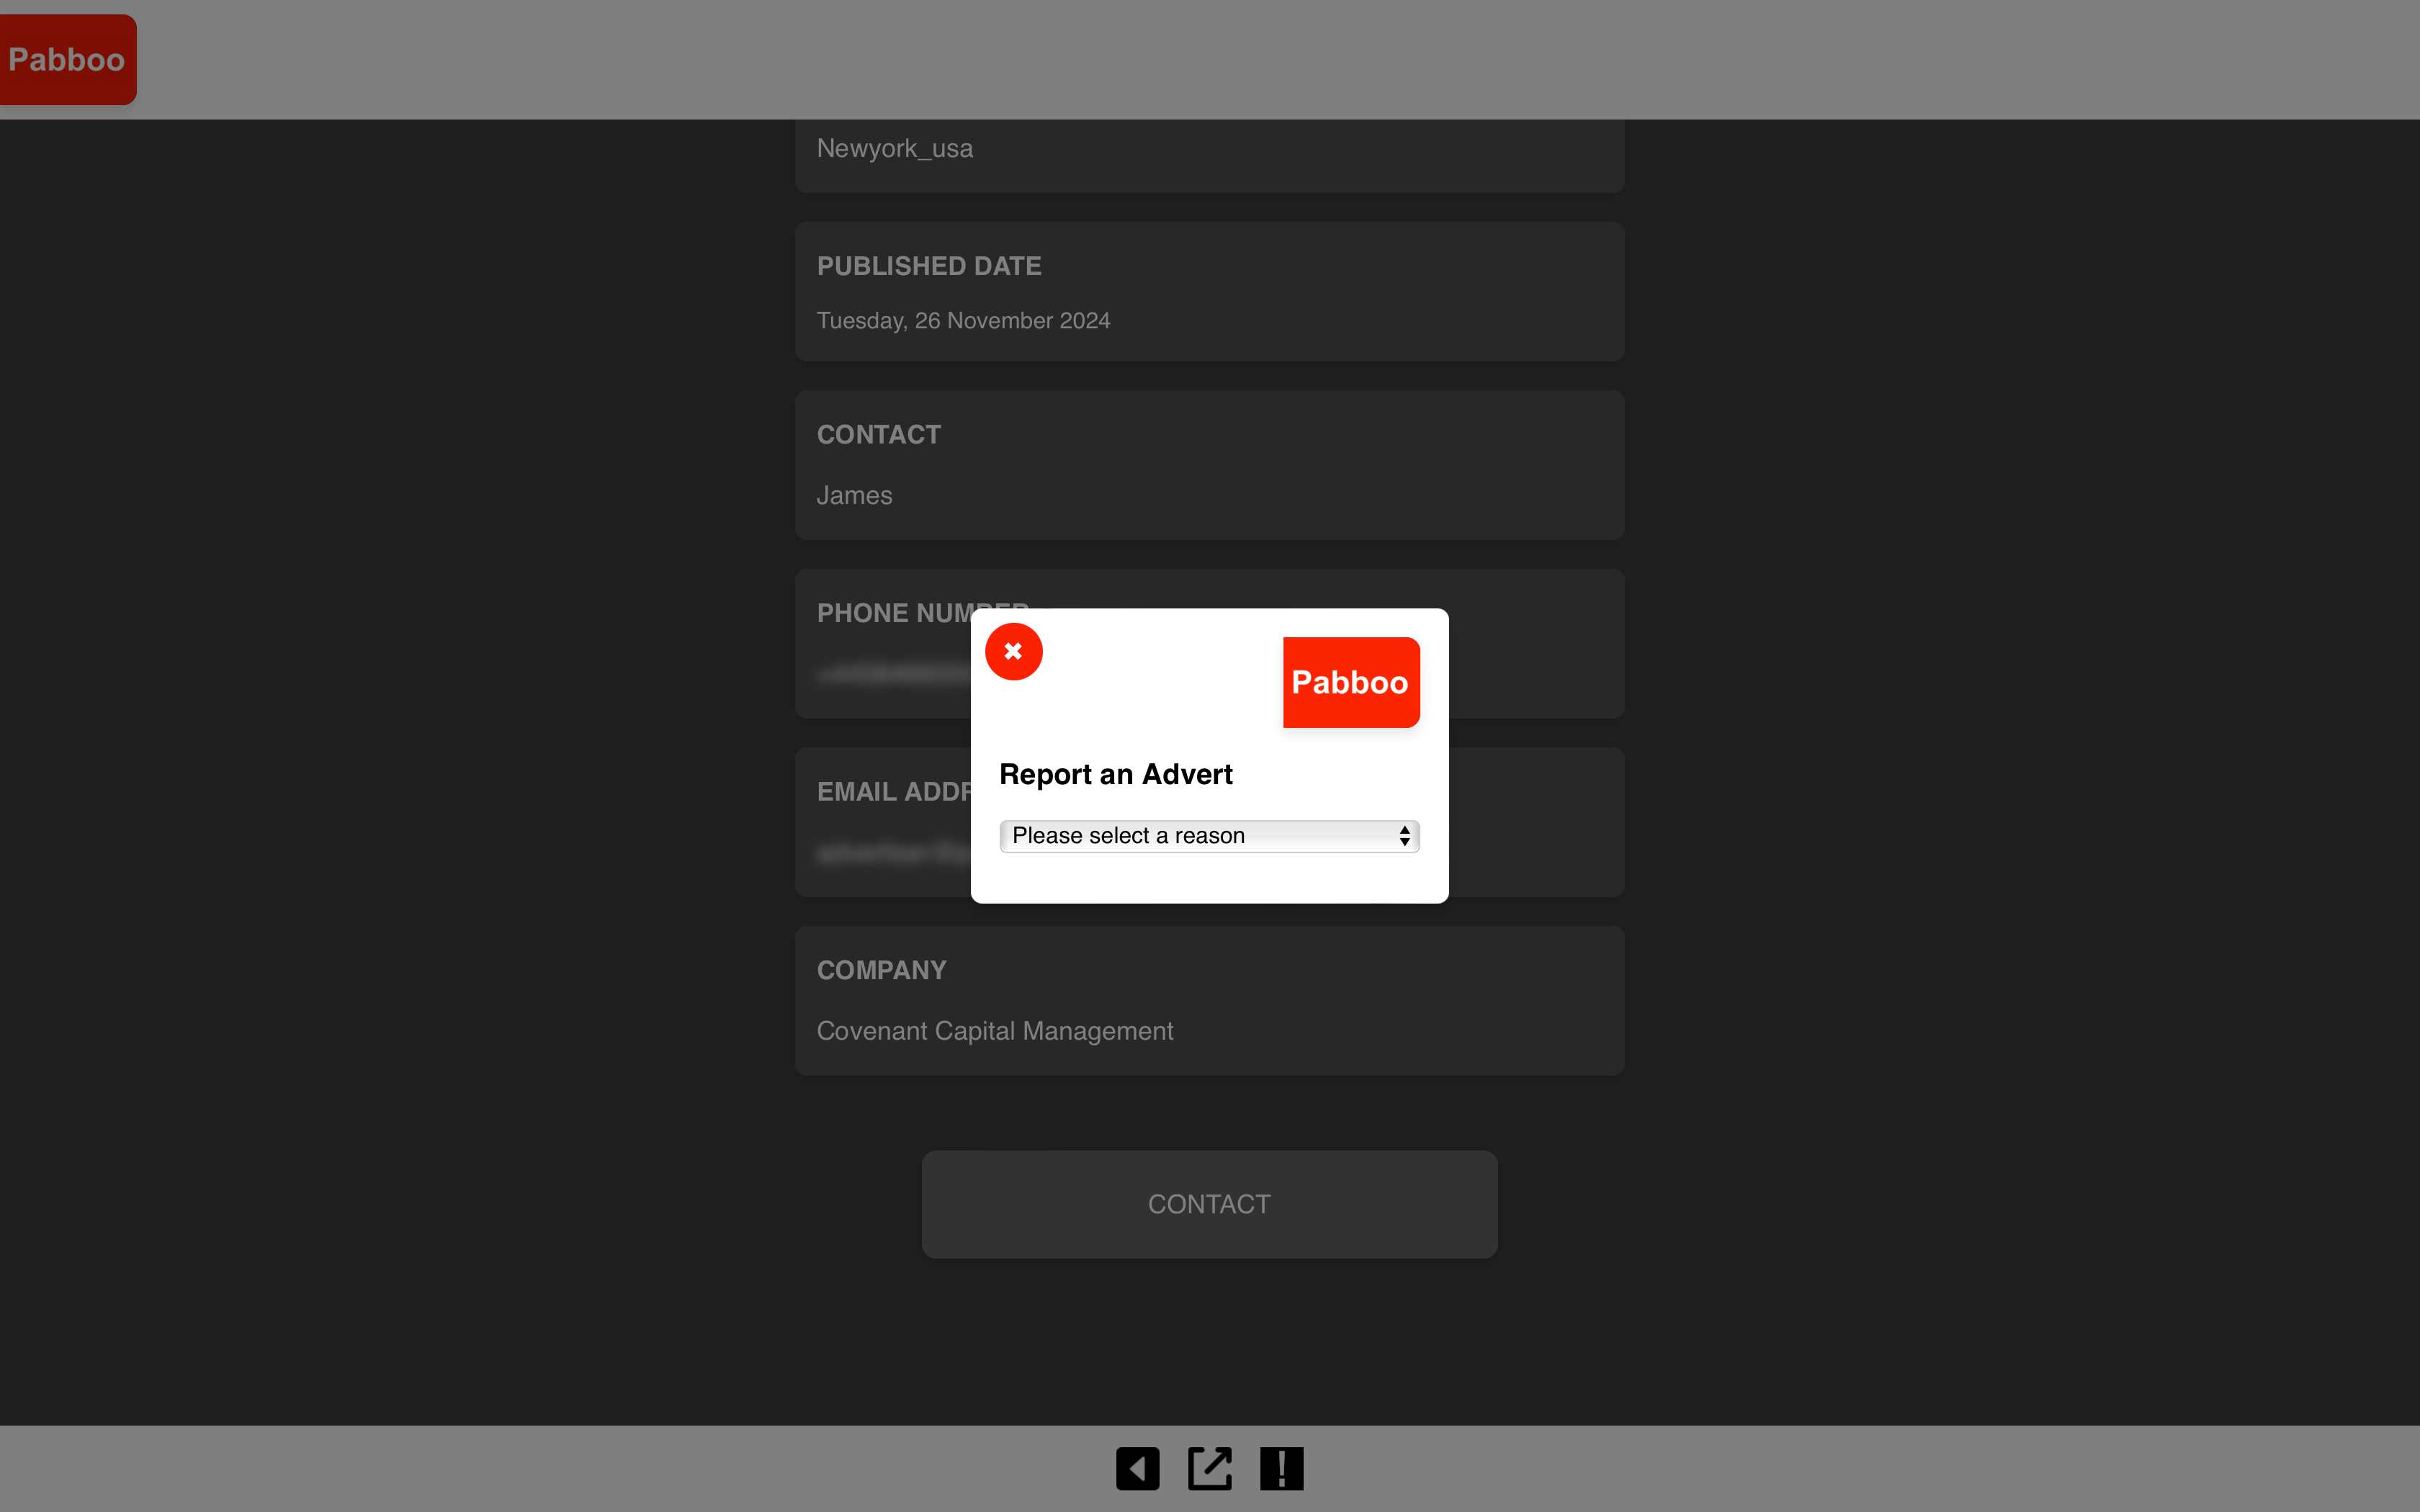This screenshot has height=1512, width=2420.
Task: Click Covenant Capital Management company name
Action: pyautogui.click(x=994, y=1031)
